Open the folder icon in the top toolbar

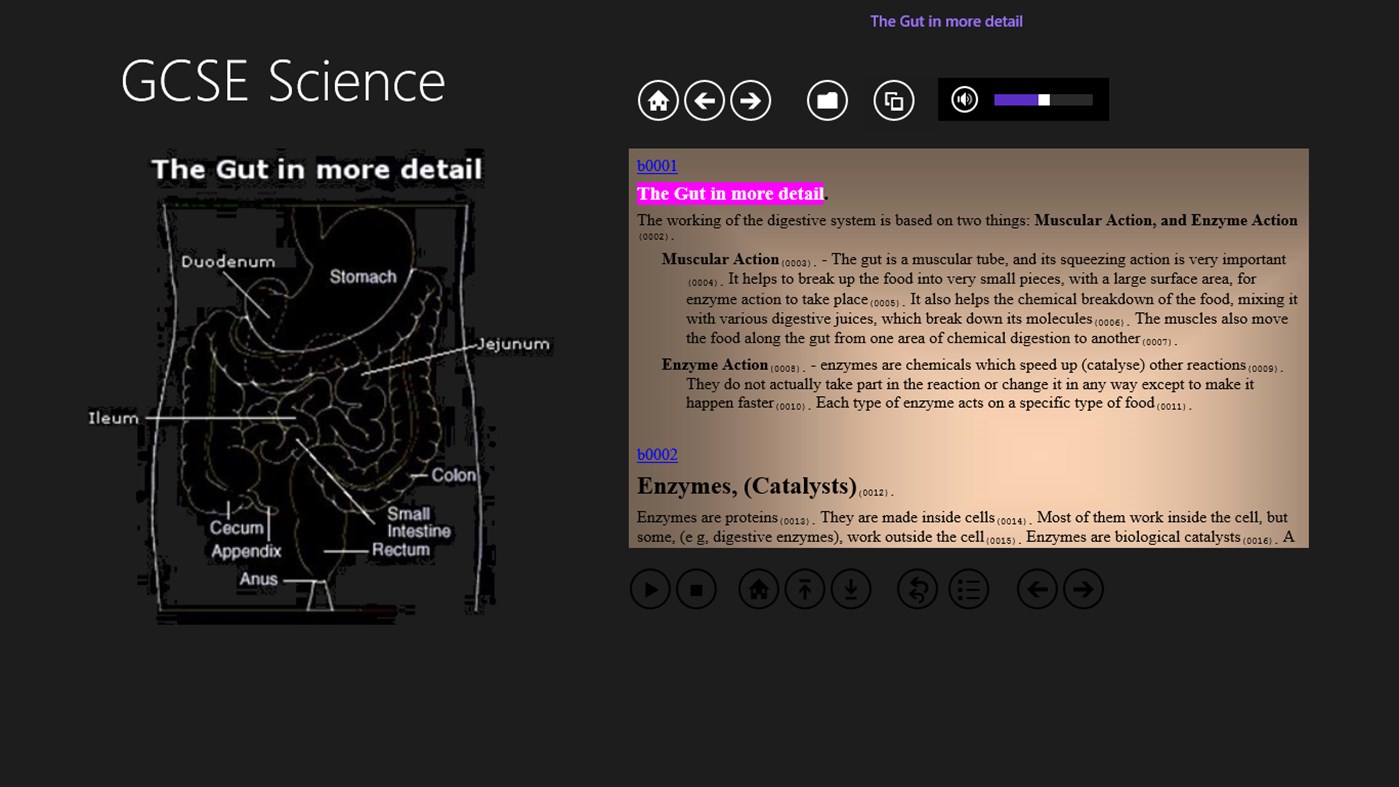827,101
